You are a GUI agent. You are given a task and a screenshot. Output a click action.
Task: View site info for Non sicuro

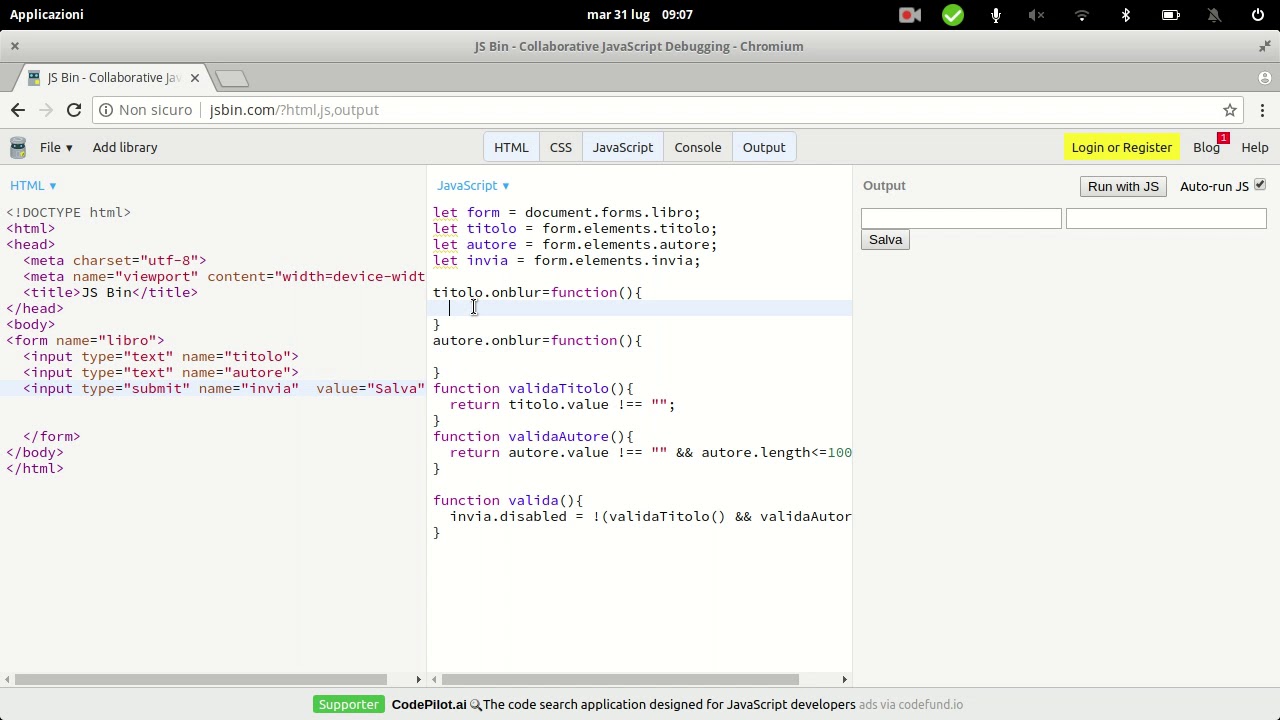coord(146,110)
